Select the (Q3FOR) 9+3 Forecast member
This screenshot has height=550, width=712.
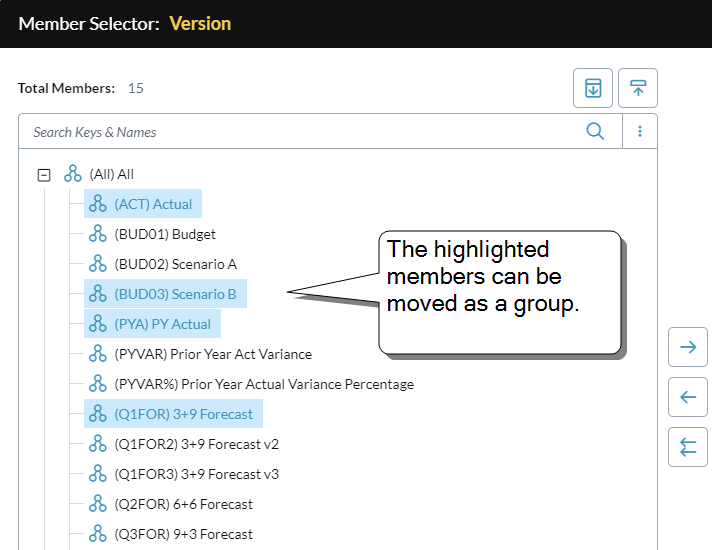(x=183, y=534)
